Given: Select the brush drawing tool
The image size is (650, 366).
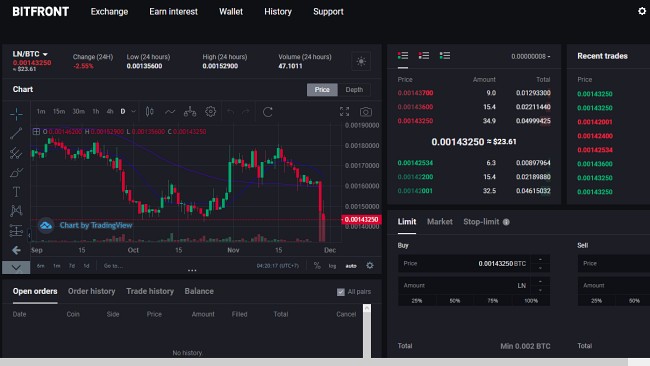Looking at the screenshot, I should [x=16, y=172].
